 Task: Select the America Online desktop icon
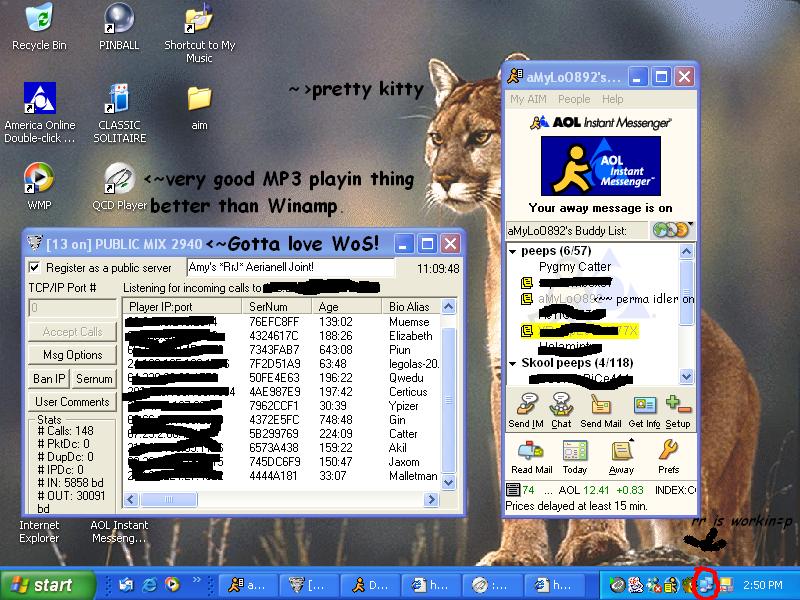(x=39, y=97)
